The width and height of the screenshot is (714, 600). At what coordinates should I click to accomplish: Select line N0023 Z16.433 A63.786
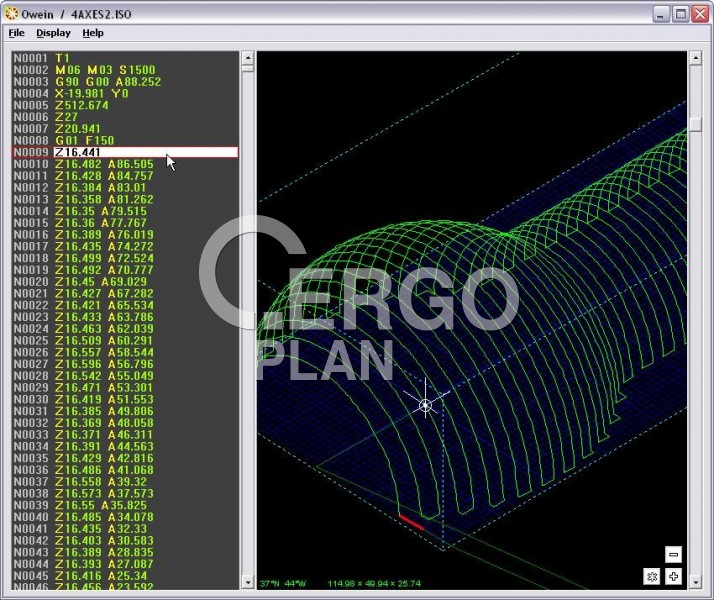tap(125, 317)
